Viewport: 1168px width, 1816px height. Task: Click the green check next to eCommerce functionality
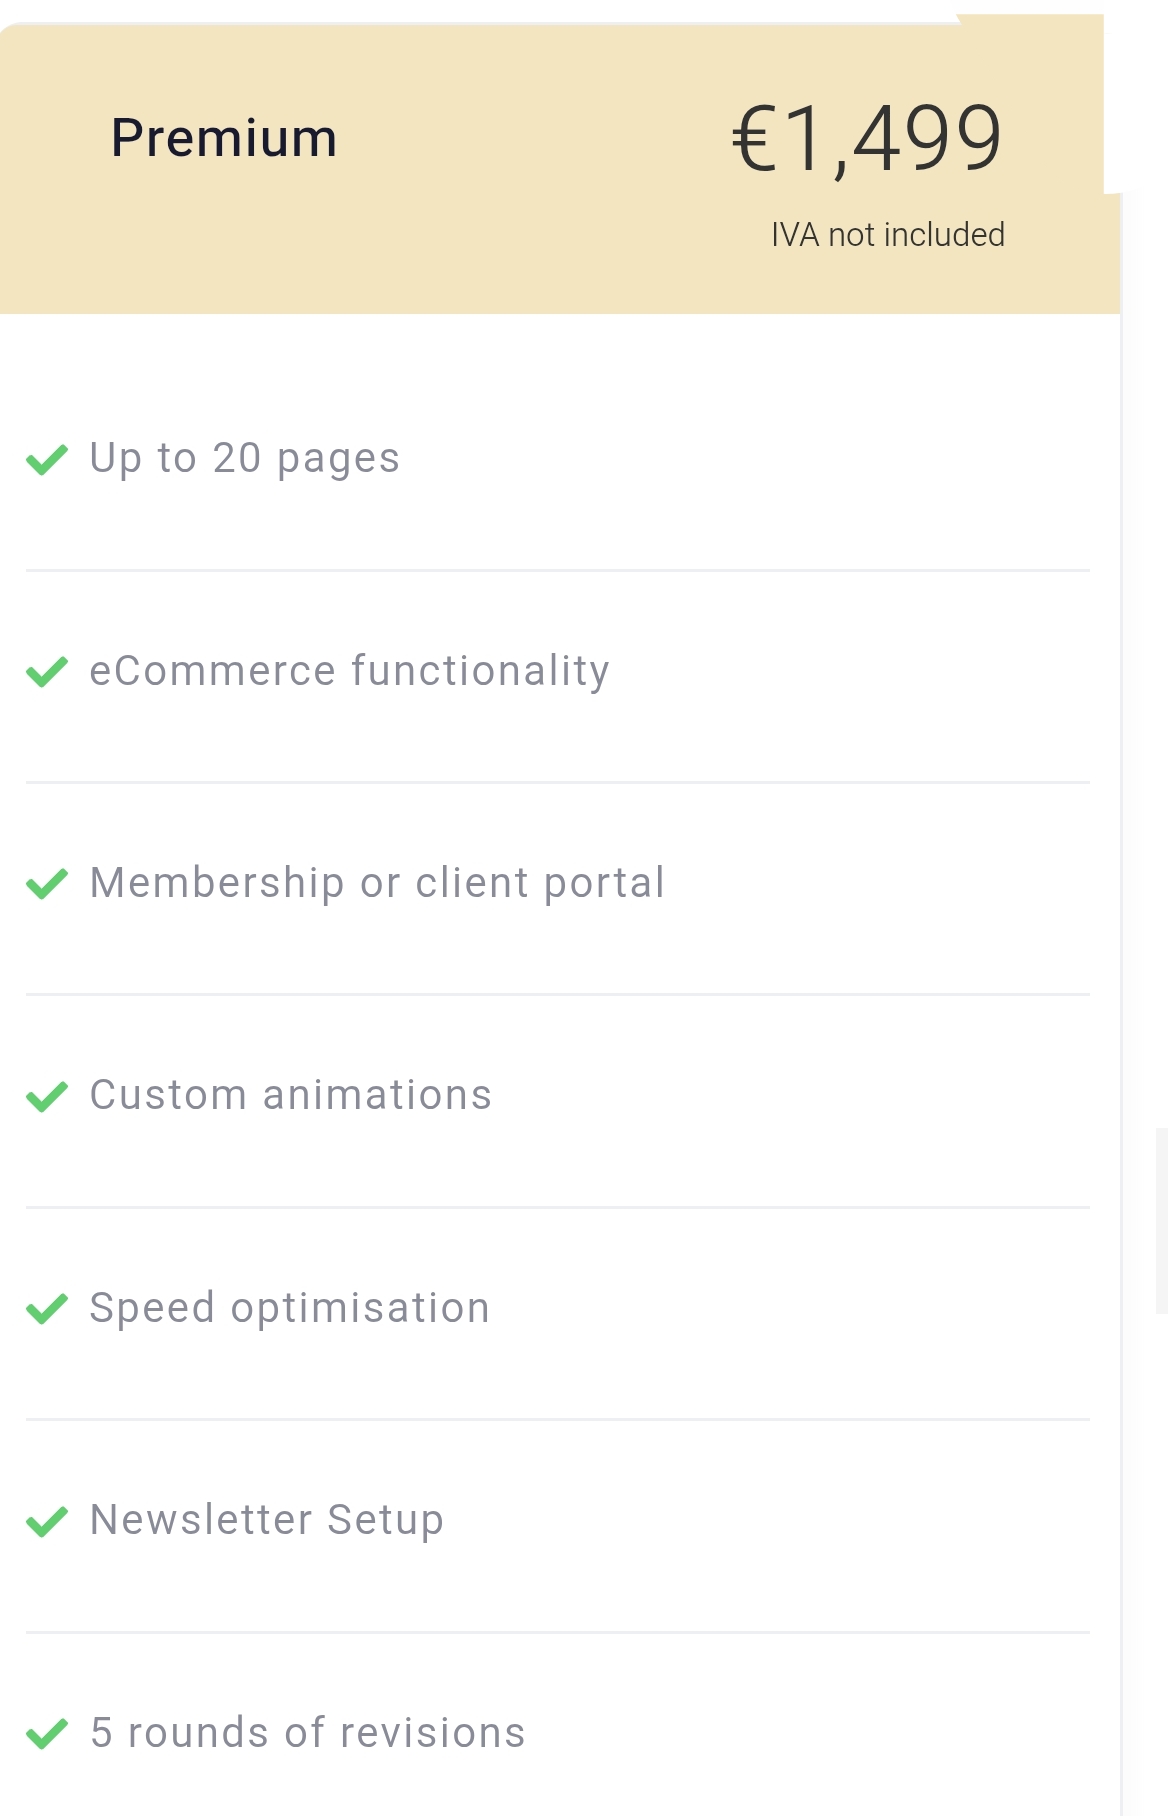point(47,672)
